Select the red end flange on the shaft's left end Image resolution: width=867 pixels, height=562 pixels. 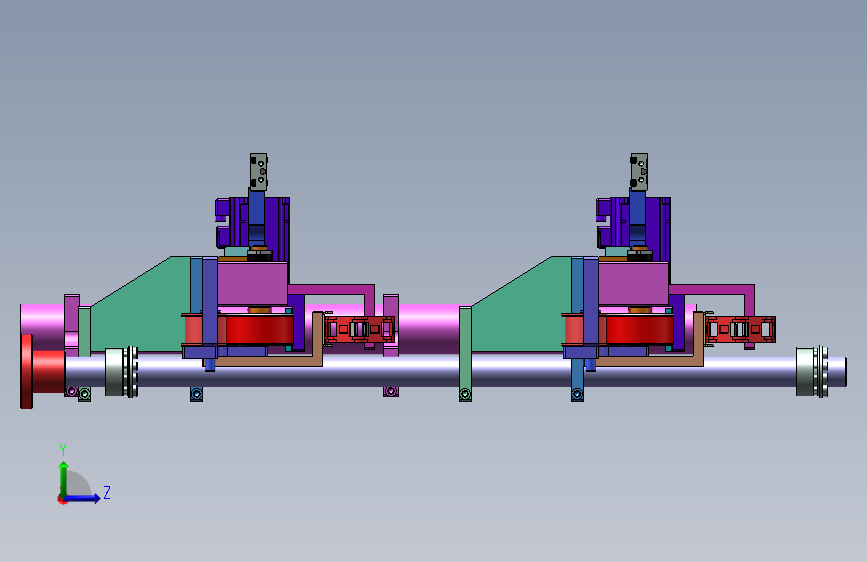coord(27,372)
